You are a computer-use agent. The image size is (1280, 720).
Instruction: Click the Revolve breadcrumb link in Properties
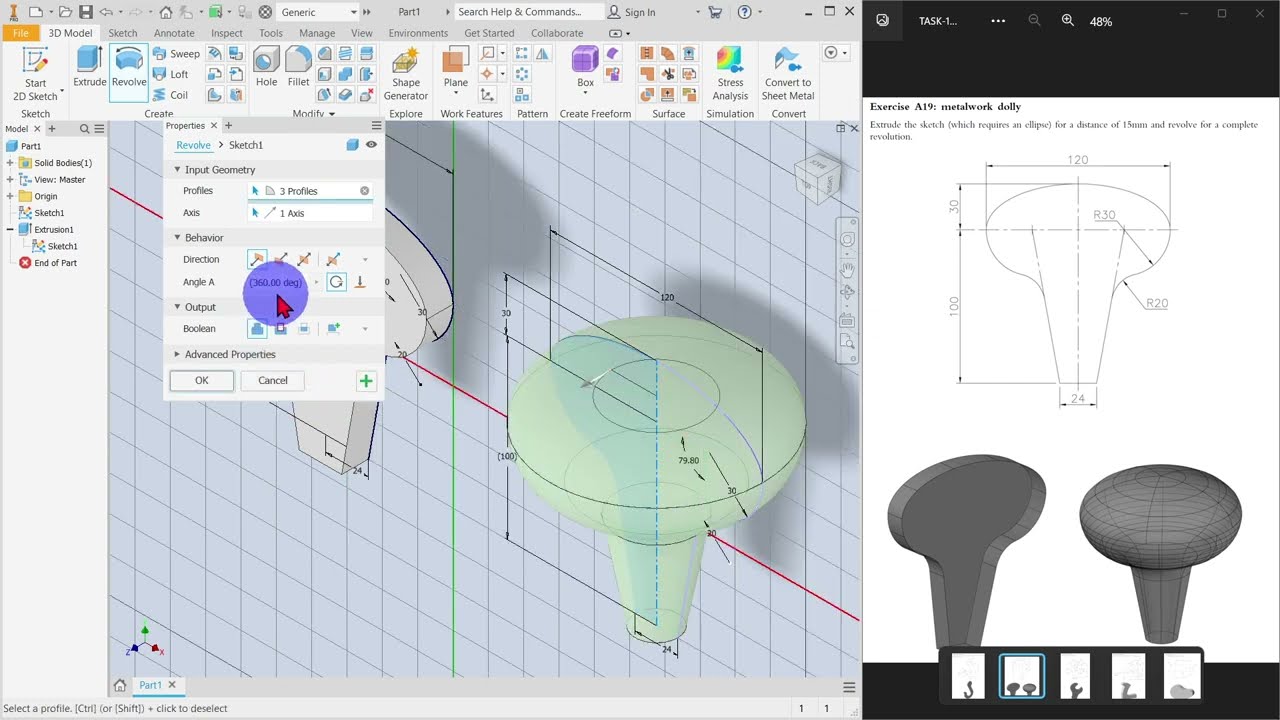[193, 145]
